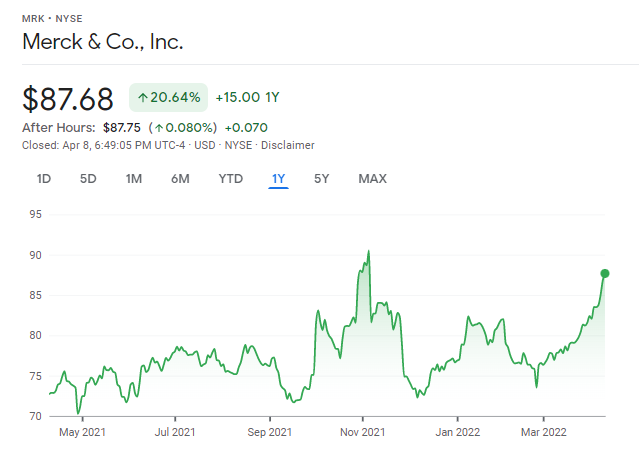The width and height of the screenshot is (639, 455).
Task: Click the green 20.64% change badge
Action: [168, 97]
